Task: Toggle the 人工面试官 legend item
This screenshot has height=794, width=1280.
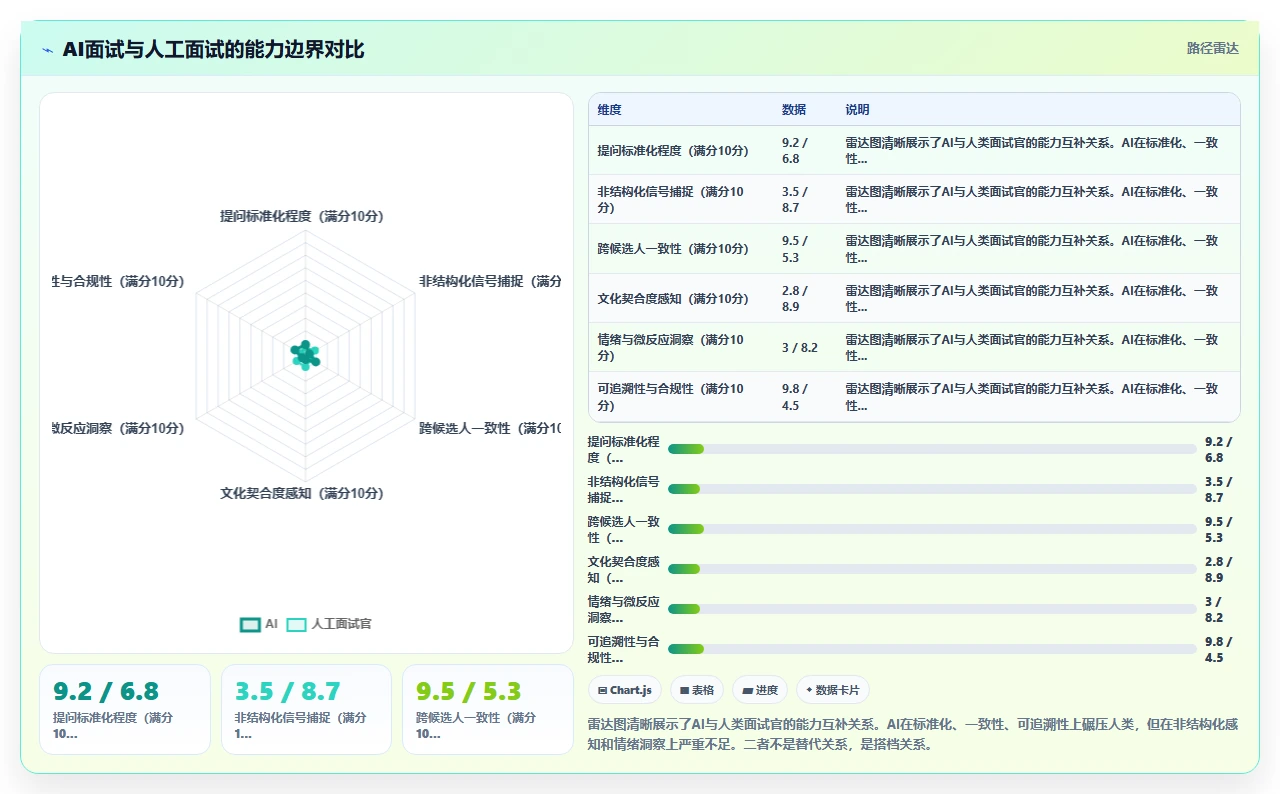Action: (329, 624)
